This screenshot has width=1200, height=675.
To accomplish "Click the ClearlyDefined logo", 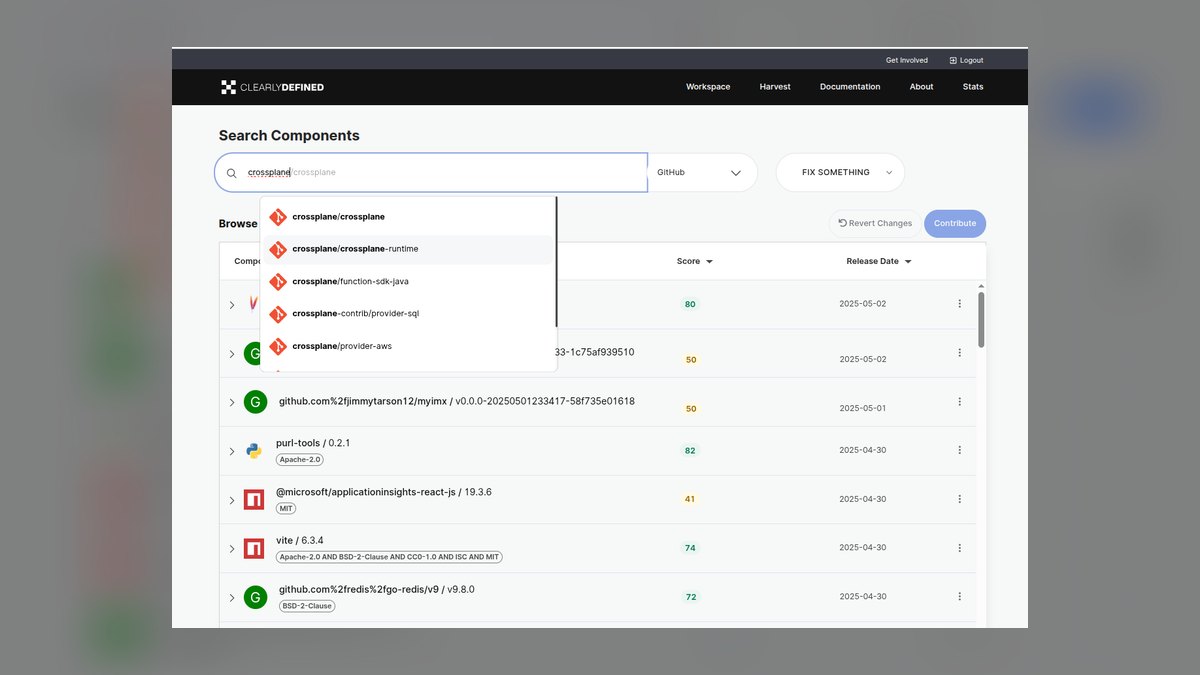I will click(272, 87).
